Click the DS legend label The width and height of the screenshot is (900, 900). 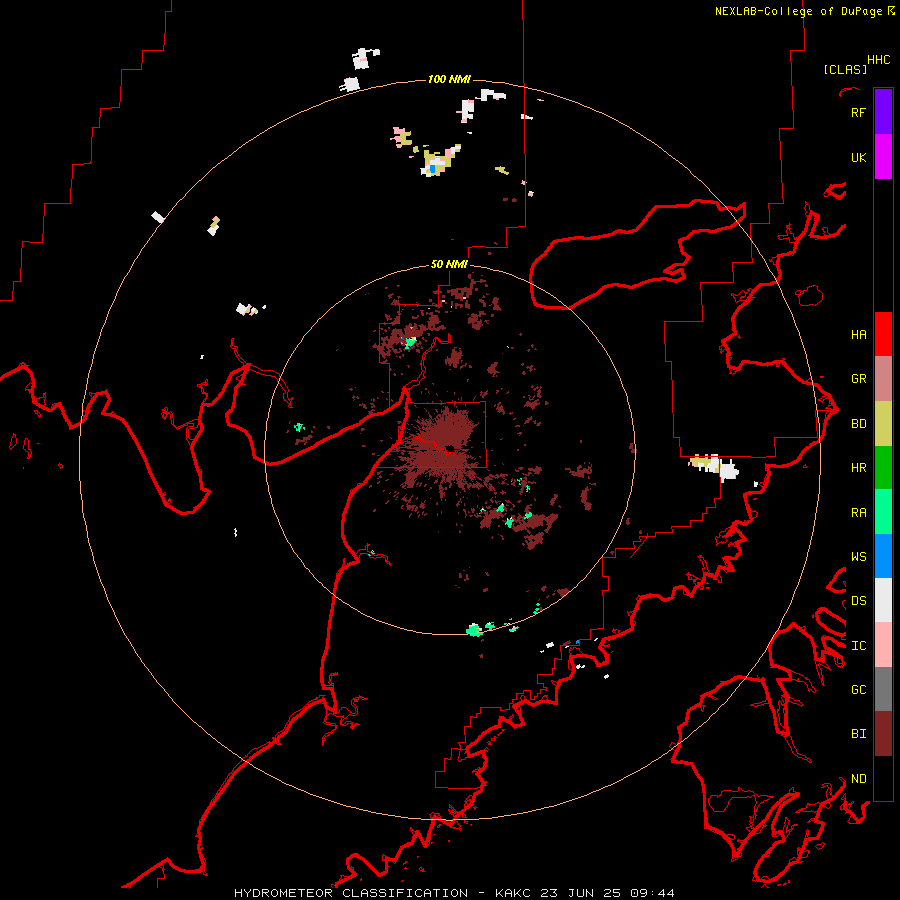pos(858,601)
